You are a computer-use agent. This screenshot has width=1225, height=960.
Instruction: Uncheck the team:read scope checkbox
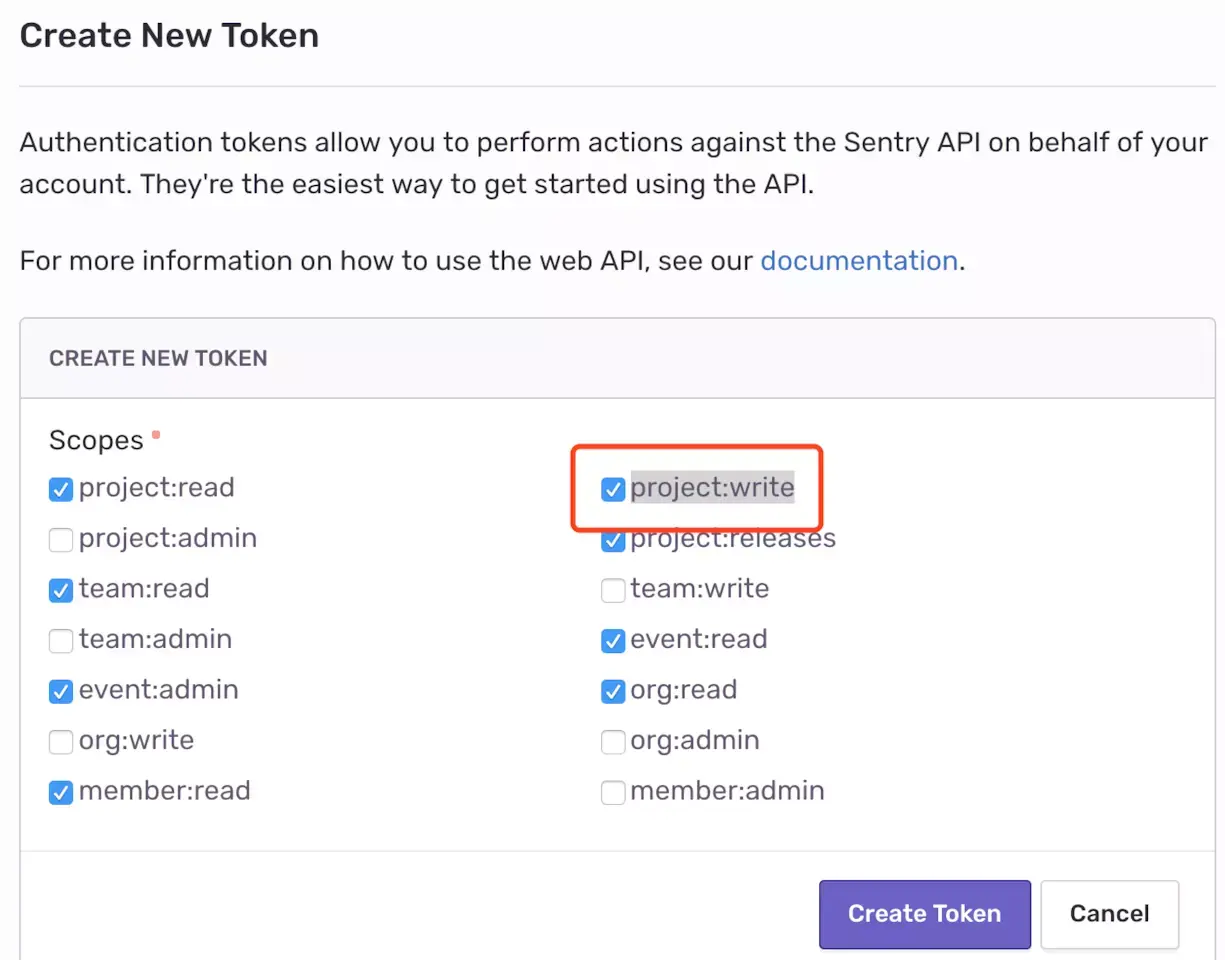pos(61,591)
